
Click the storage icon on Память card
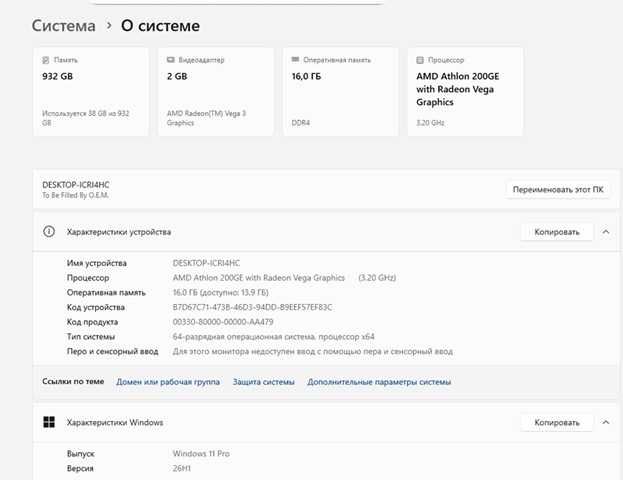[46, 60]
